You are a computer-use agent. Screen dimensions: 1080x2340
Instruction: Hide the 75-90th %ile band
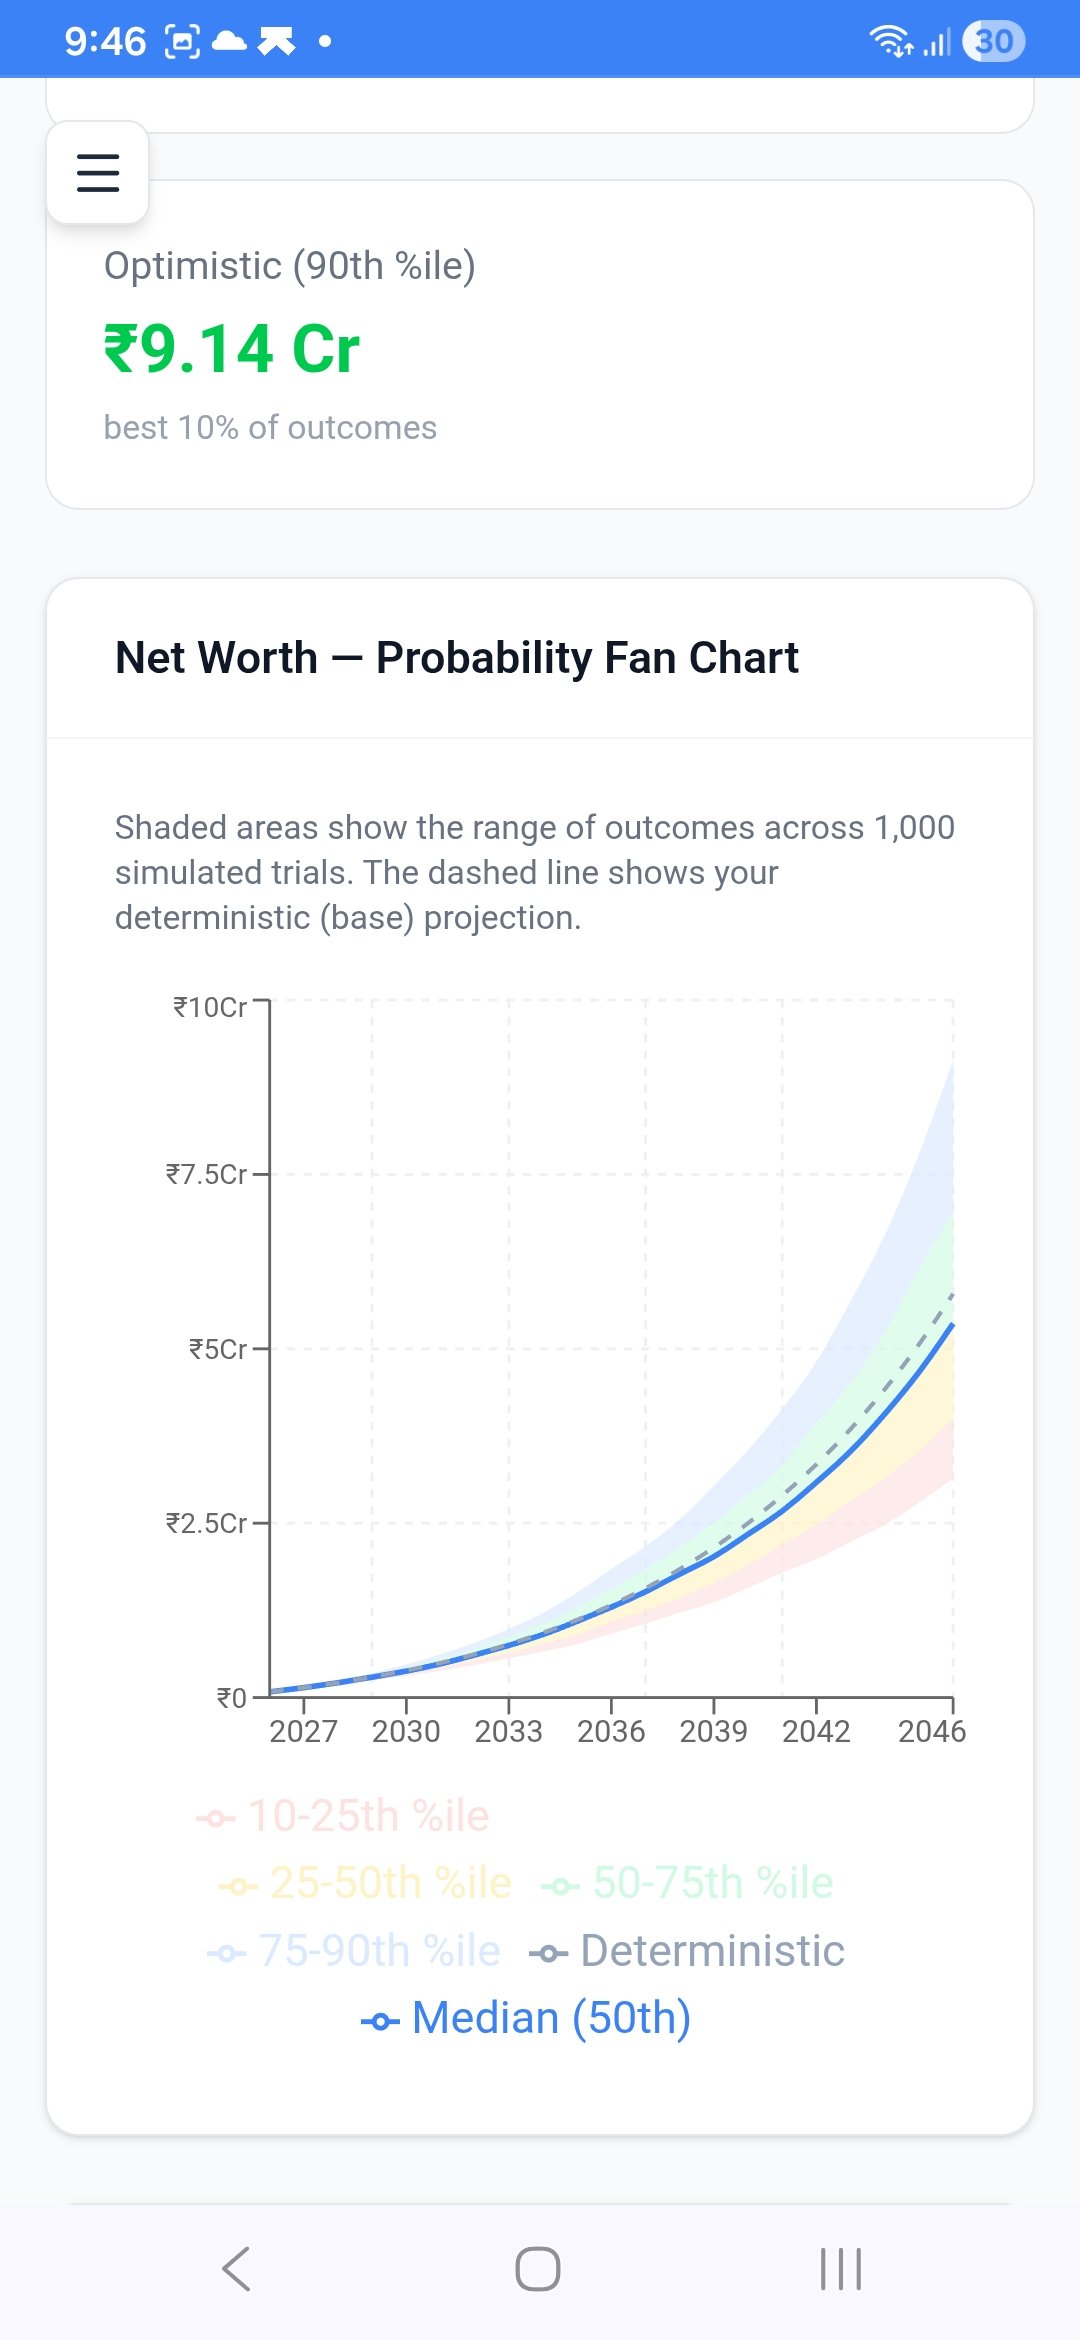coord(355,1951)
